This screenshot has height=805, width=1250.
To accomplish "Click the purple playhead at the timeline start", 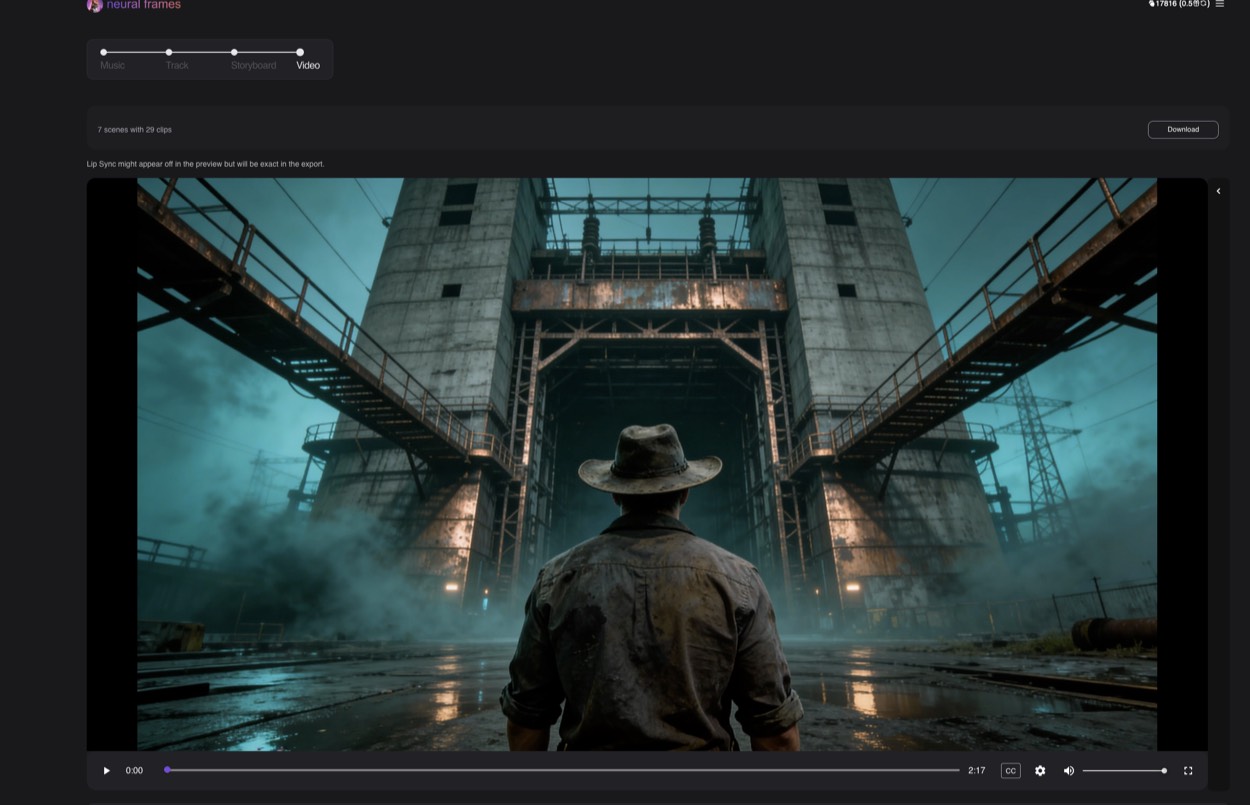I will [x=167, y=770].
